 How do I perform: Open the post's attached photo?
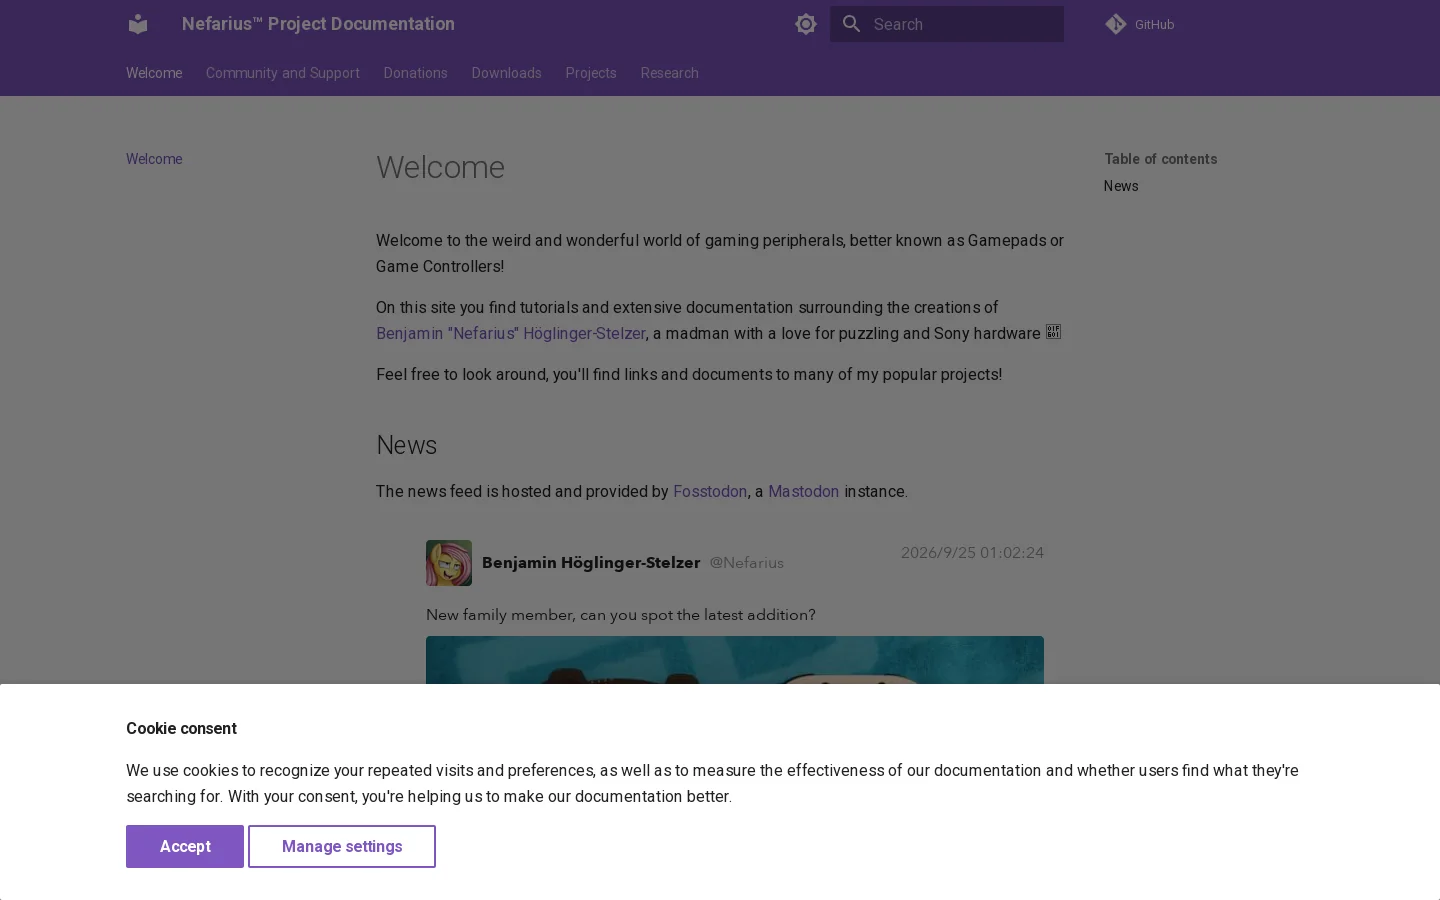pyautogui.click(x=735, y=660)
